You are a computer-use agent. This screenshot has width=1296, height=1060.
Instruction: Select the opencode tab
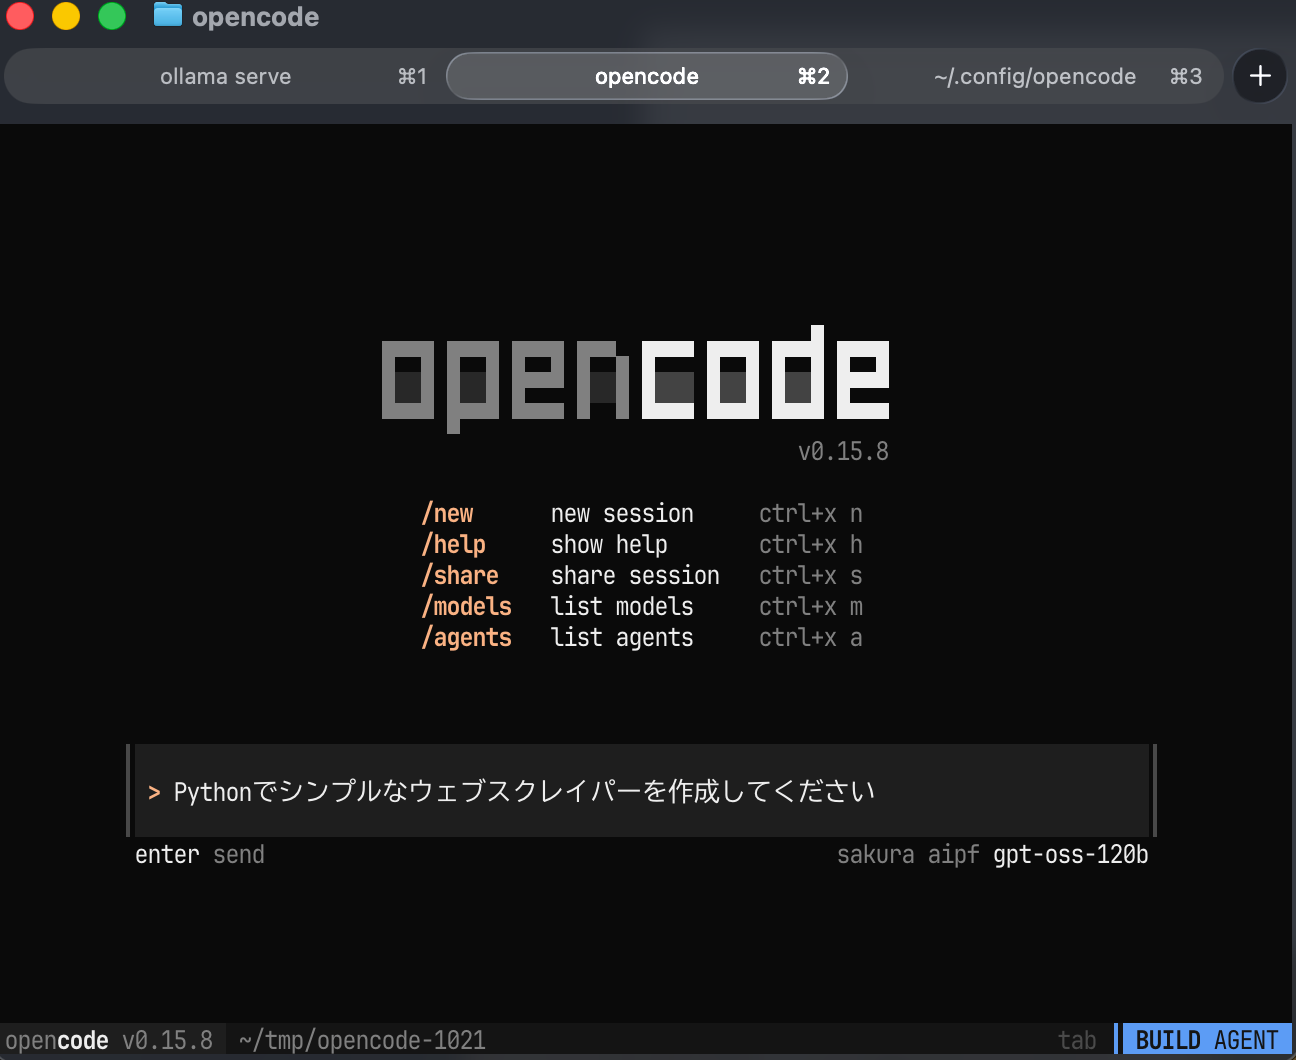click(x=646, y=77)
